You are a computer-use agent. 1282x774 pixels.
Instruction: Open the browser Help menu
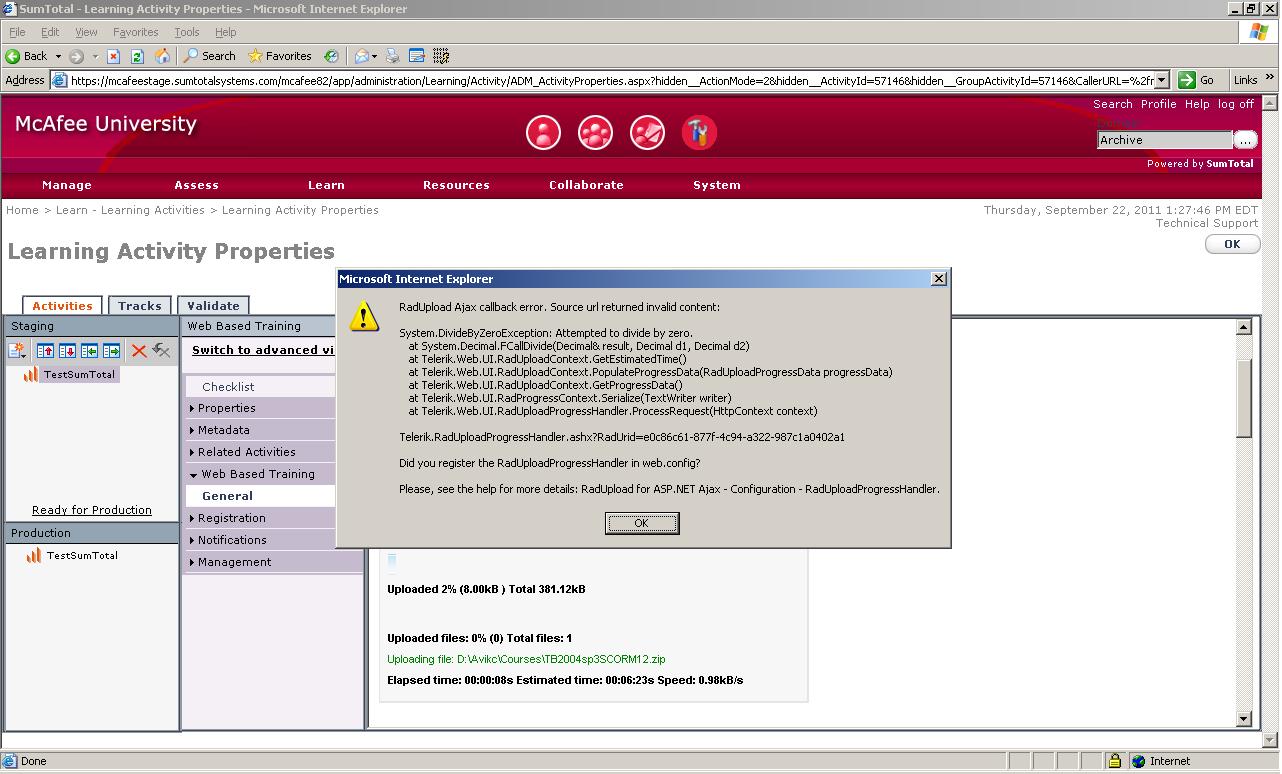226,32
